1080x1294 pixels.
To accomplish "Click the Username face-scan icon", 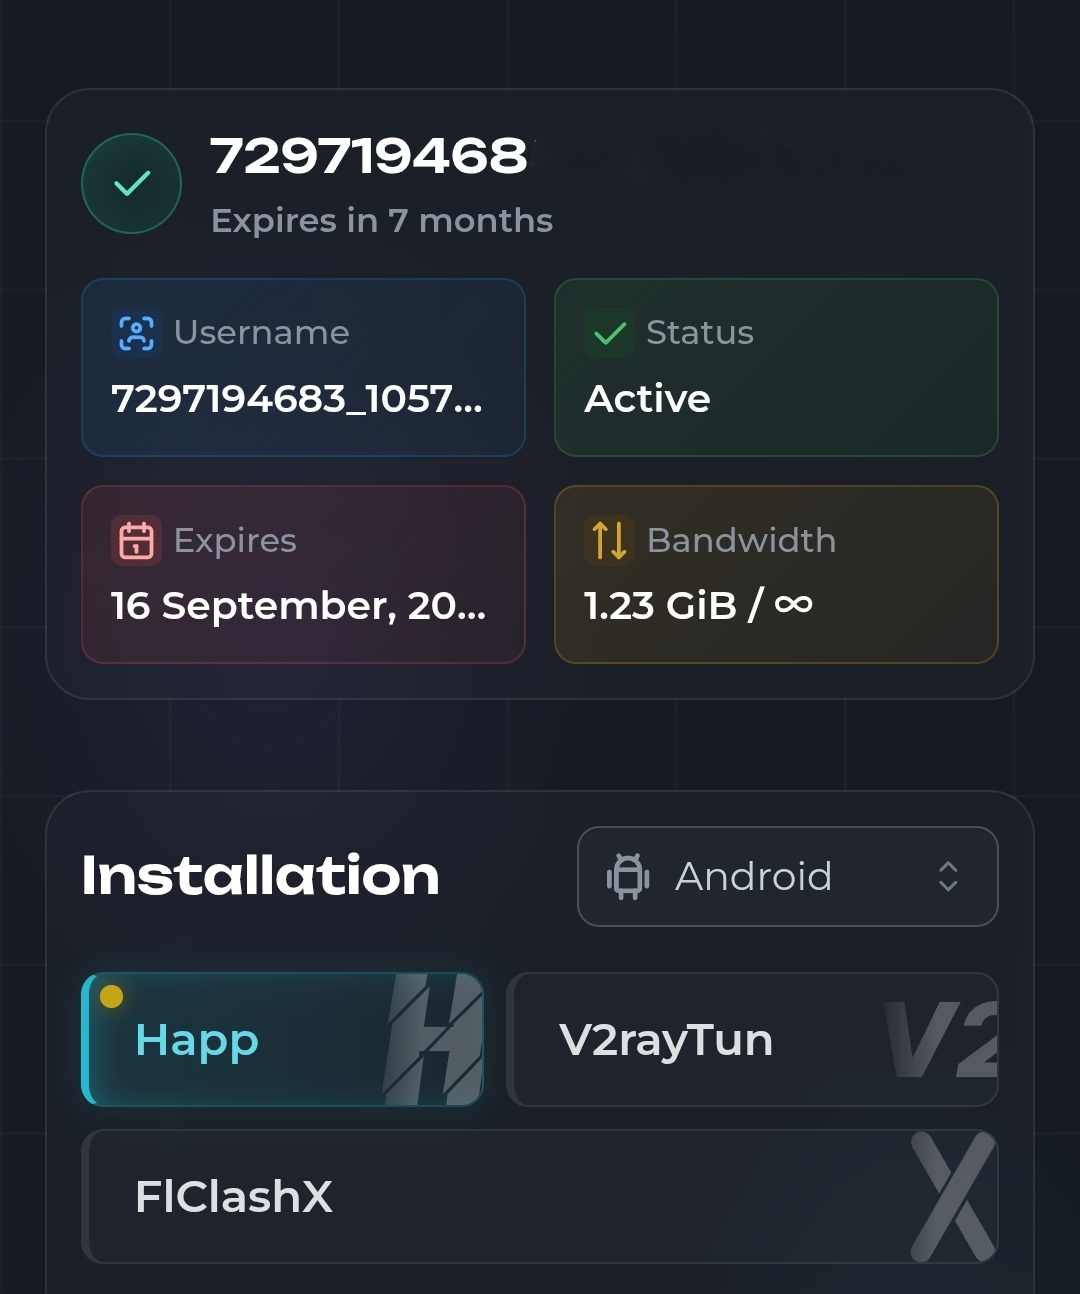I will [136, 333].
